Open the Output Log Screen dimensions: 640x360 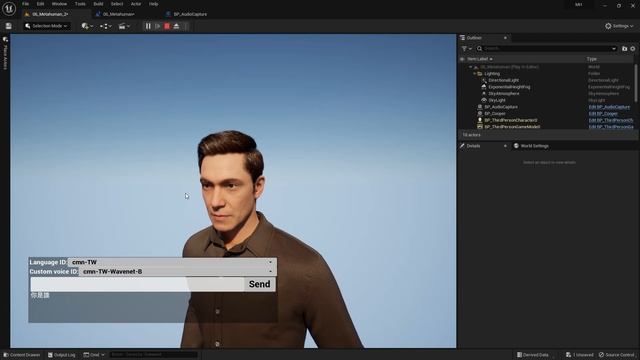point(62,355)
